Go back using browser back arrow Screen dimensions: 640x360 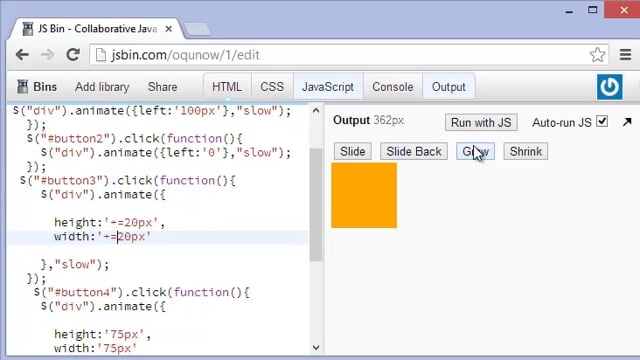22,55
